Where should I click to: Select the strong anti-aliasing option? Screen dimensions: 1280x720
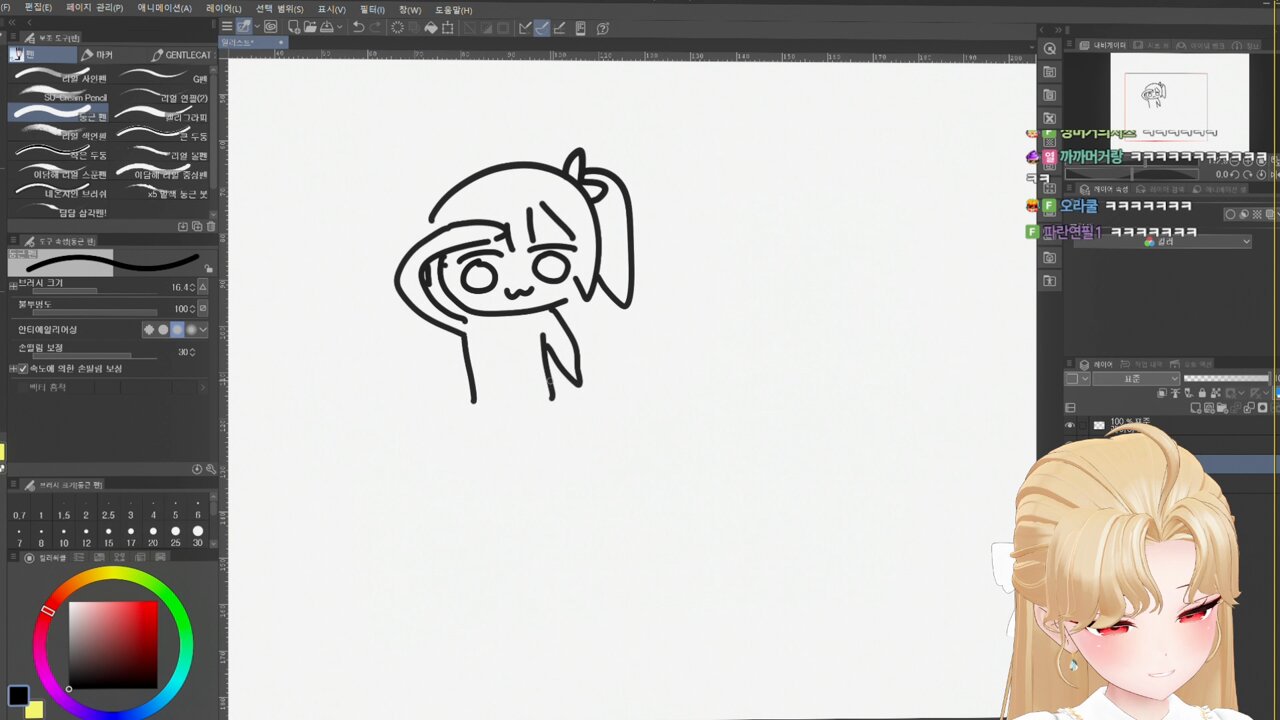pyautogui.click(x=190, y=329)
